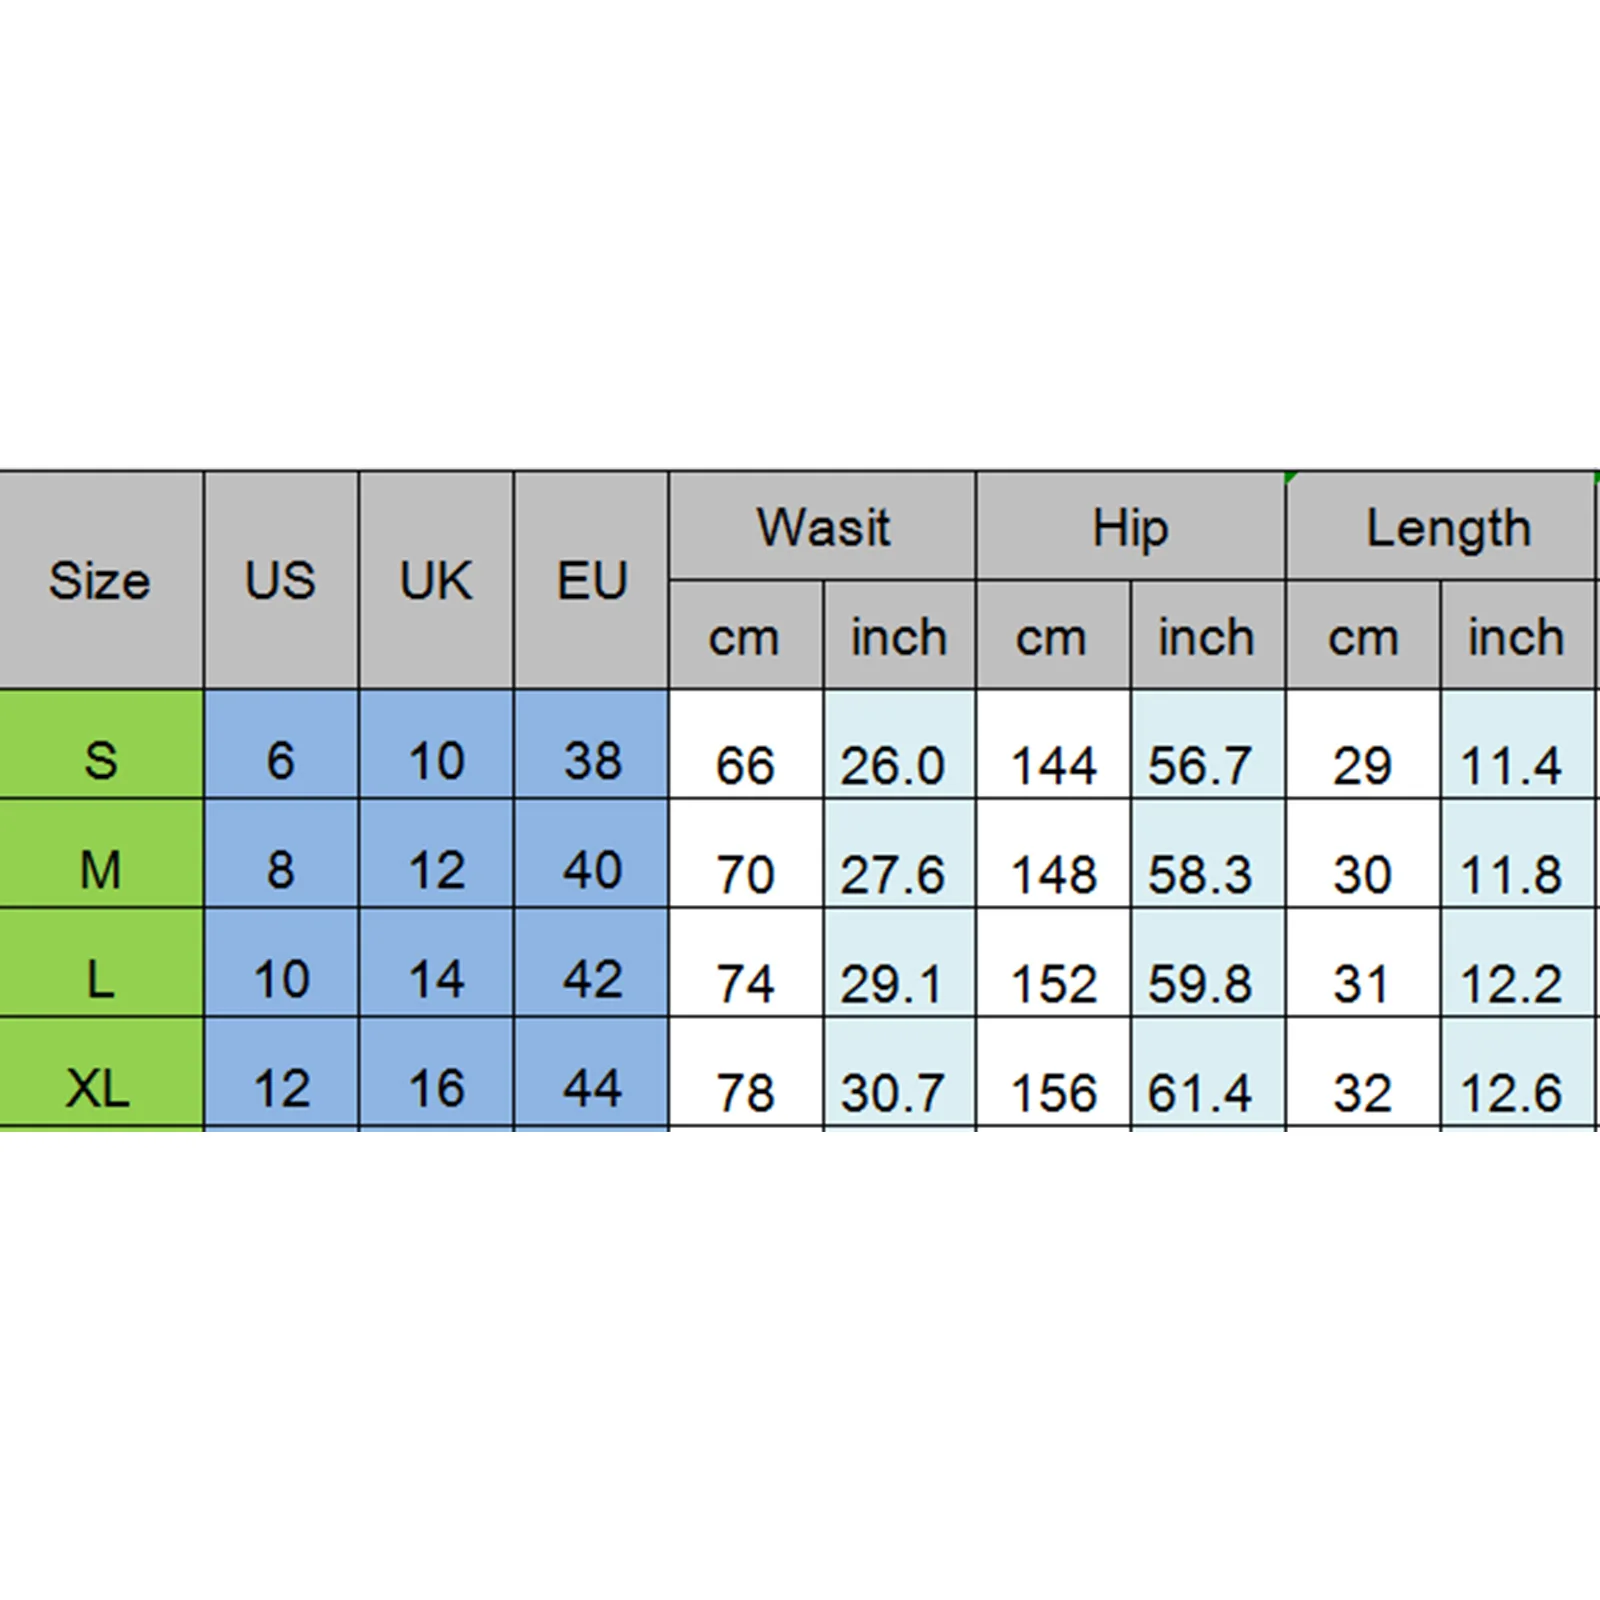Click the EU size 42 cell

[591, 978]
